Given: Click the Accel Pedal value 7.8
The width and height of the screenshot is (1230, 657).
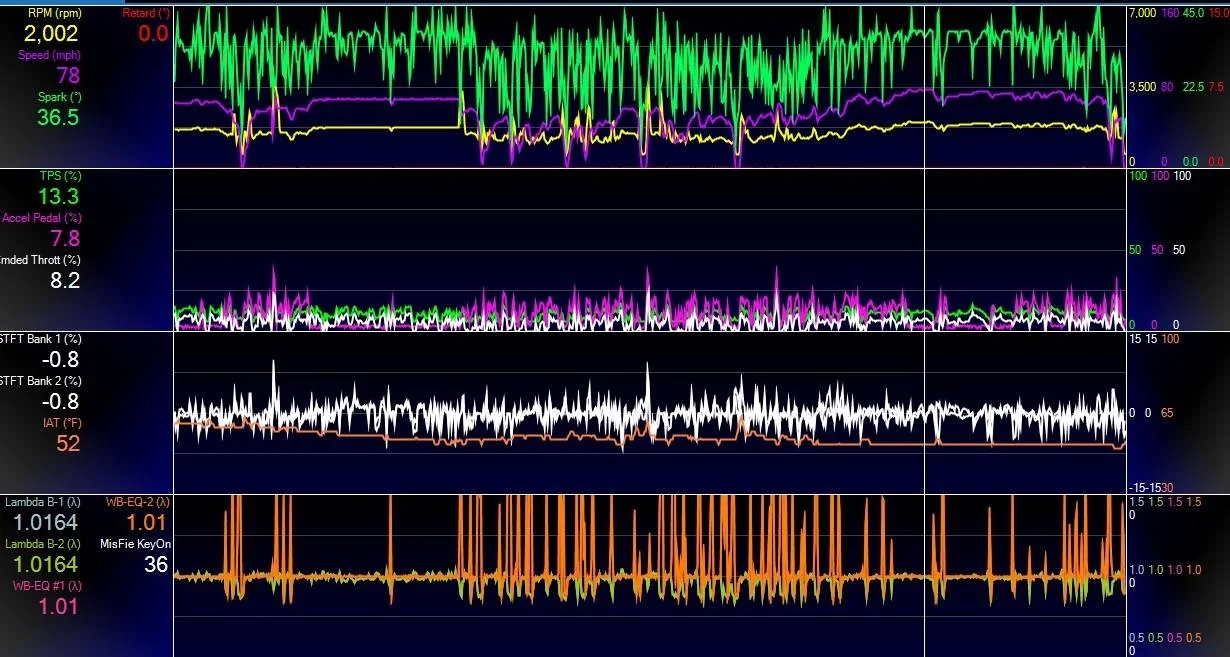Looking at the screenshot, I should pos(65,238).
